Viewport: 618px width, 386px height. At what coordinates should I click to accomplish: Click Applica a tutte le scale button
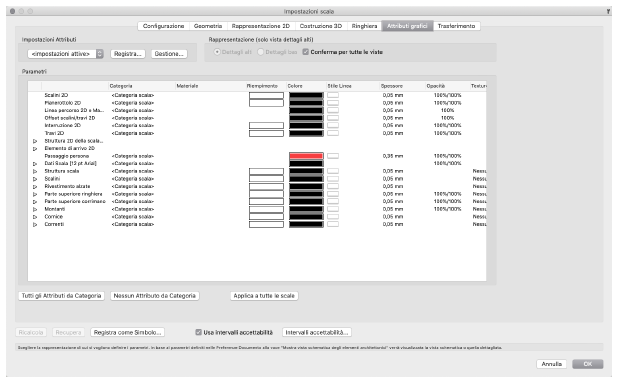(264, 296)
